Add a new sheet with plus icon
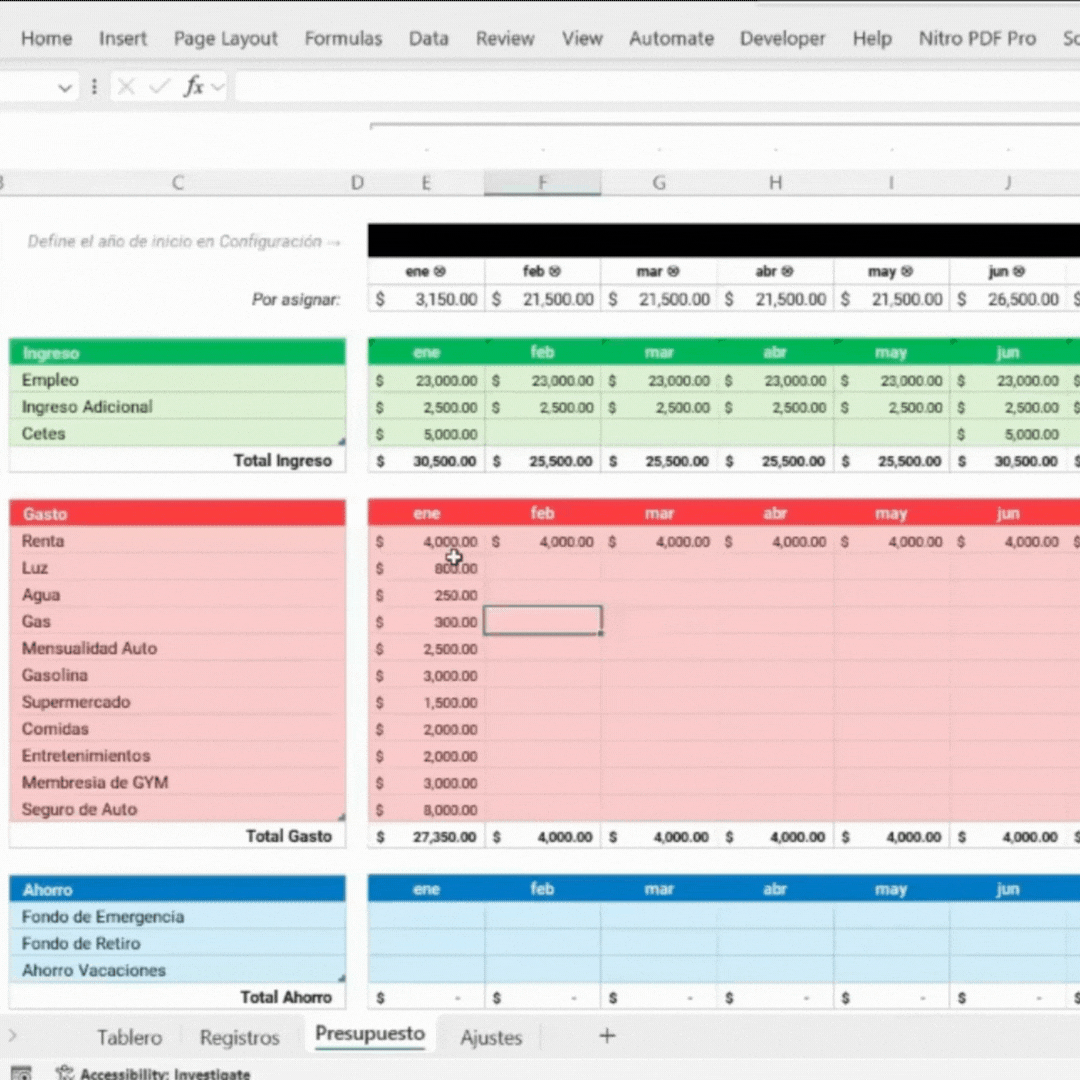 pyautogui.click(x=607, y=1036)
